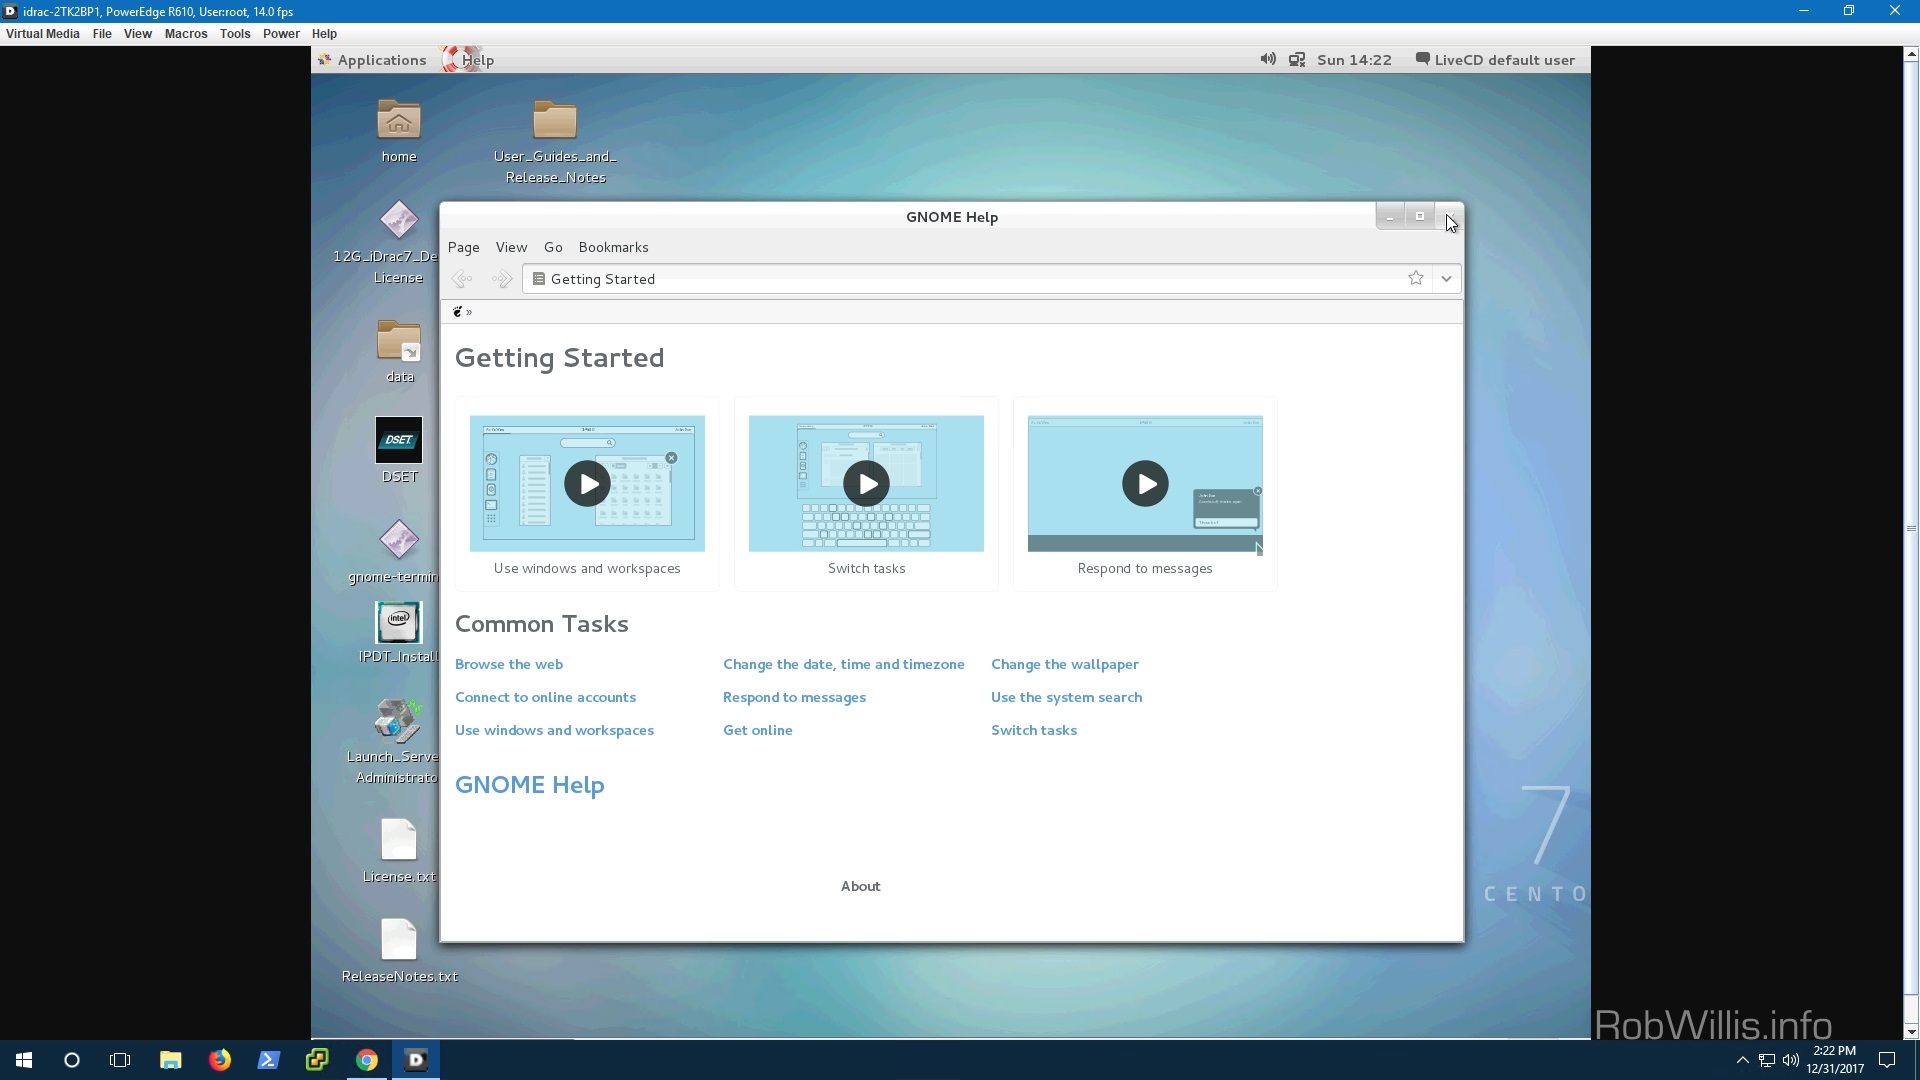The height and width of the screenshot is (1080, 1920).
Task: Open Cortana search circle in taskbar
Action: point(72,1060)
